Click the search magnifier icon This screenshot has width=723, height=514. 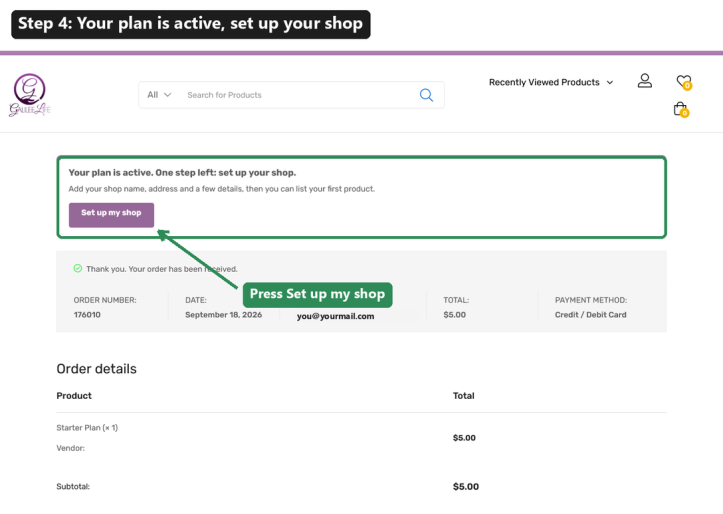(x=426, y=95)
